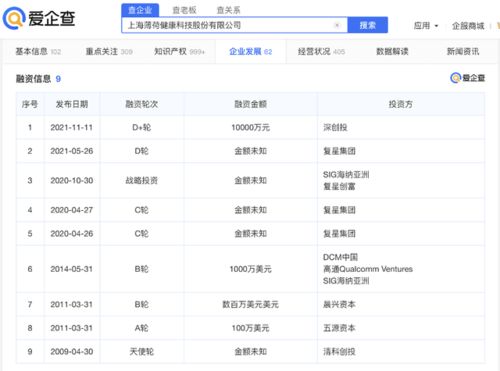Viewport: 500px width, 371px height.
Task: Select the 10000万元 amount cell
Action: [250, 127]
